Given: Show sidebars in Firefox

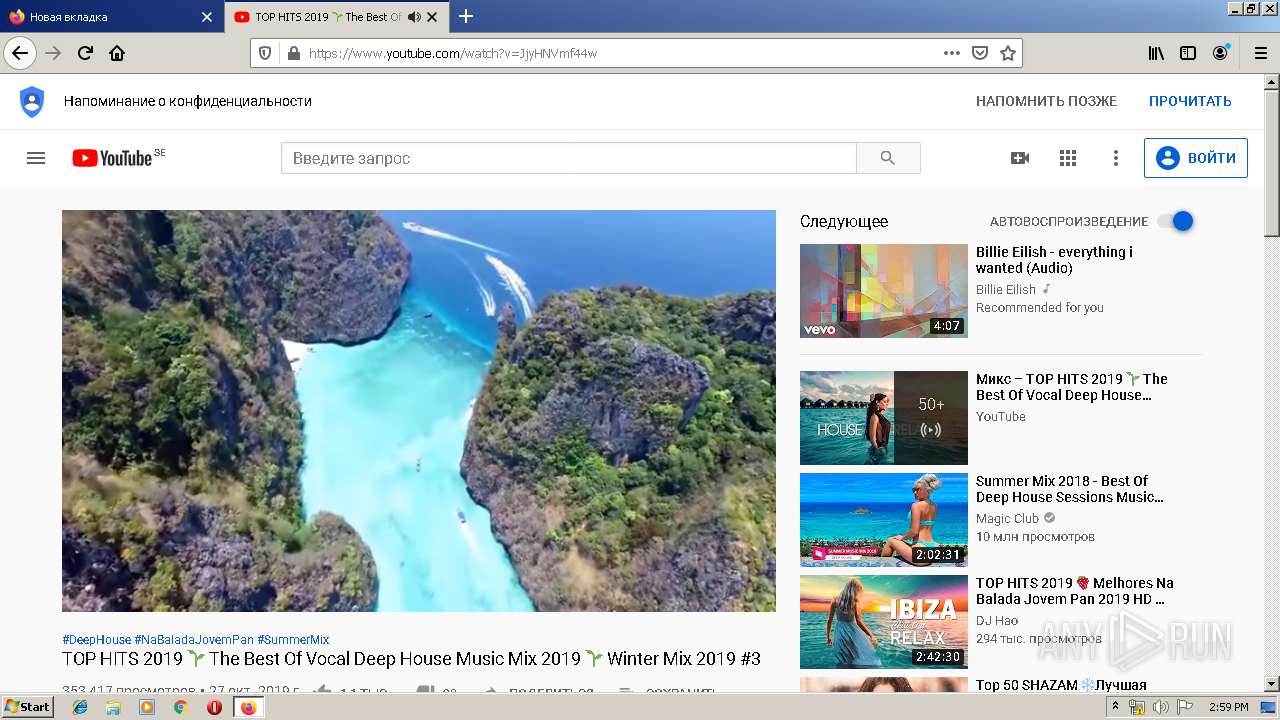Looking at the screenshot, I should [1188, 53].
